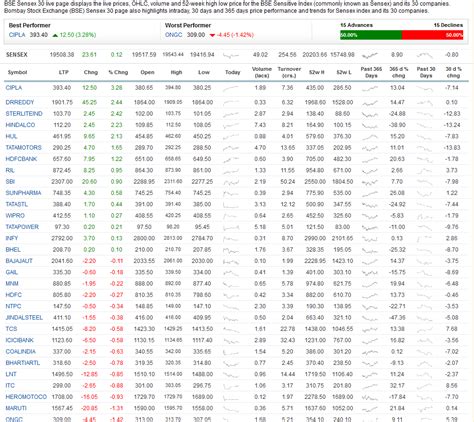Open CIPLA symbol link in table
This screenshot has width=474, height=422.
click(x=14, y=88)
